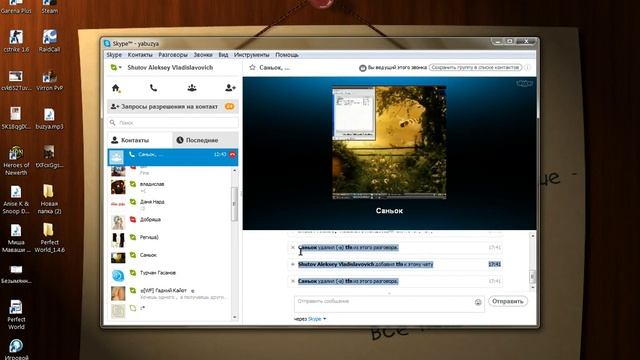Open the Вид menu
The width and height of the screenshot is (640, 360).
tap(223, 55)
